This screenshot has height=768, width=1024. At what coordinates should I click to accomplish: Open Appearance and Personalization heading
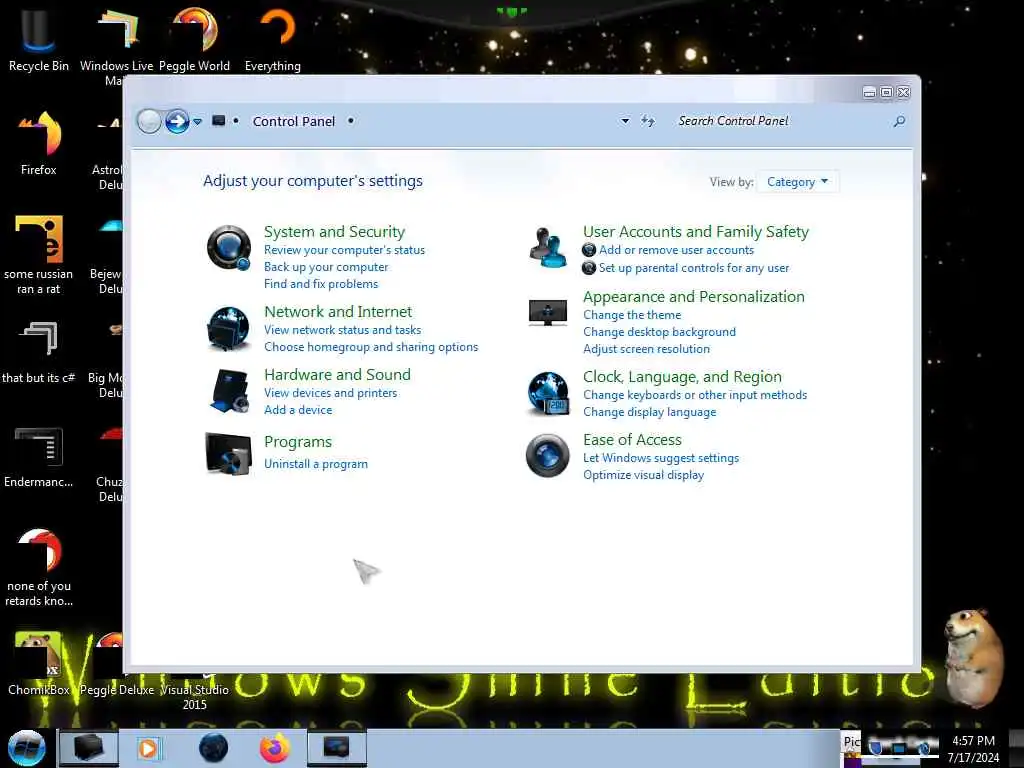click(x=694, y=296)
